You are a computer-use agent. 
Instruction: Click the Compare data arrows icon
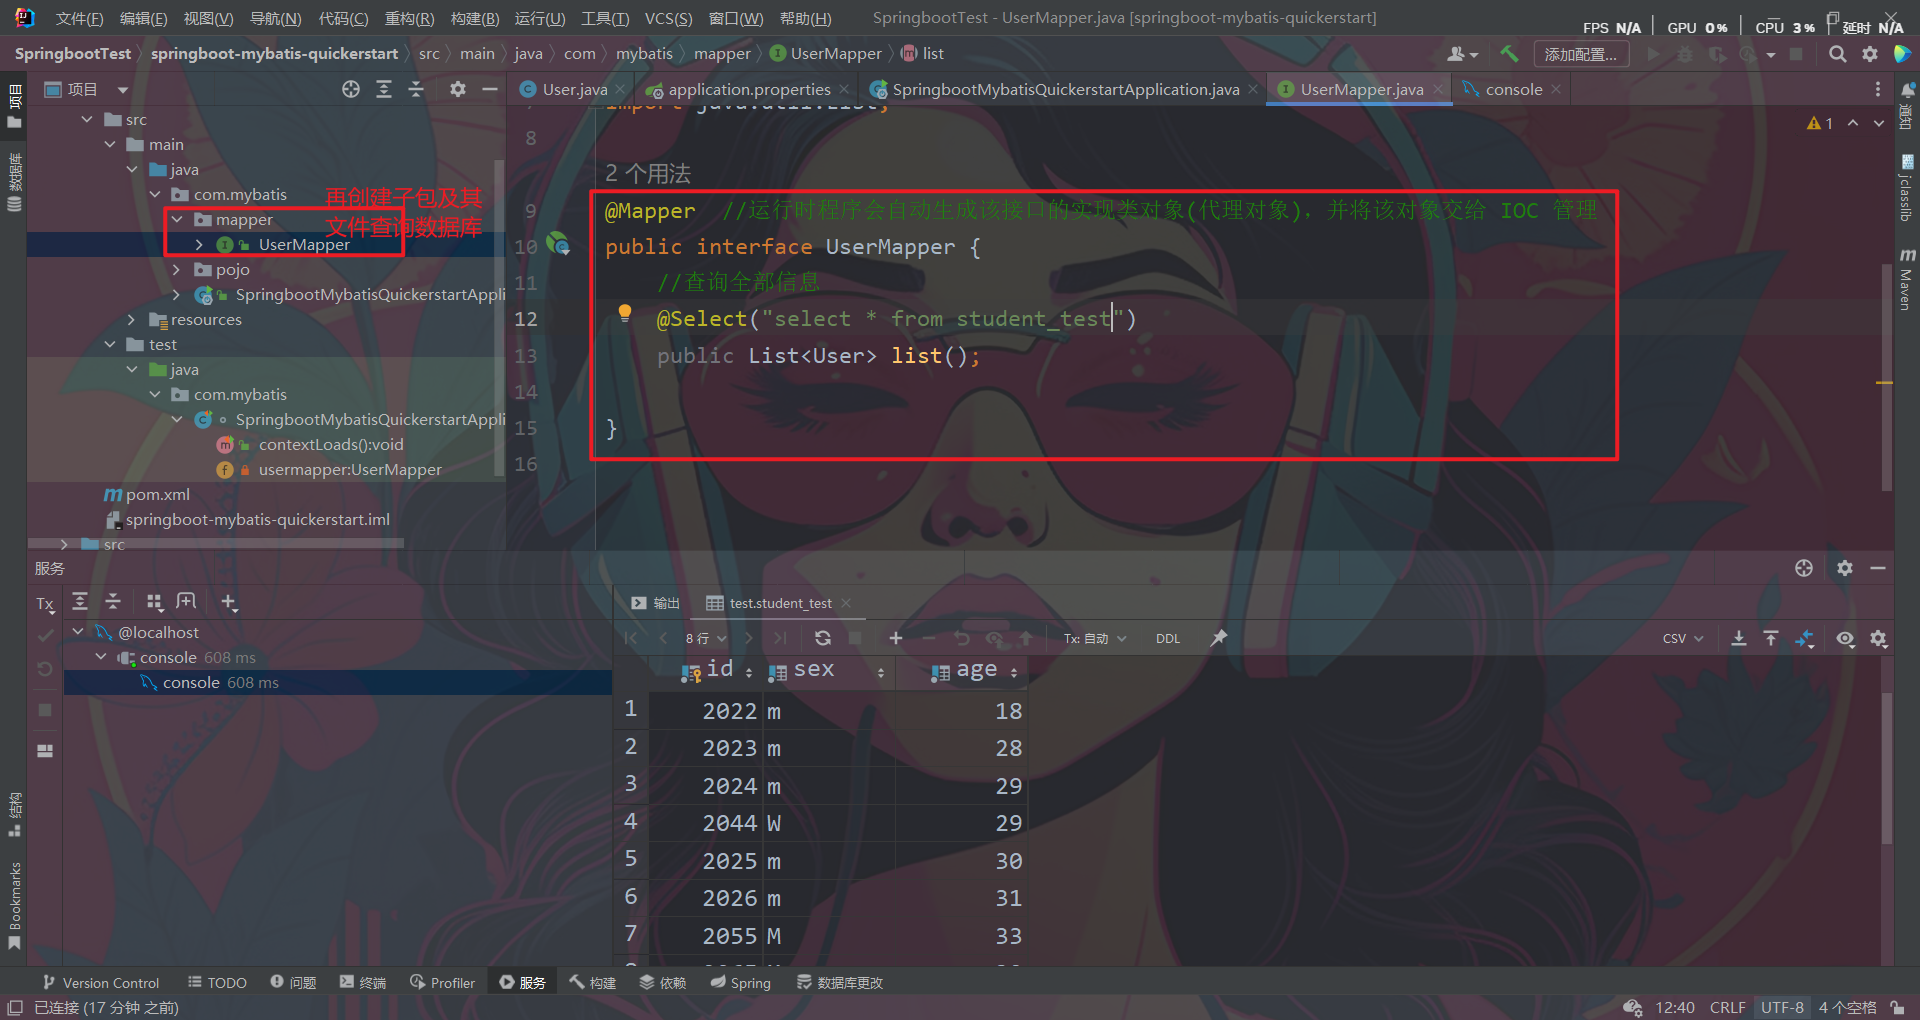[x=1805, y=638]
